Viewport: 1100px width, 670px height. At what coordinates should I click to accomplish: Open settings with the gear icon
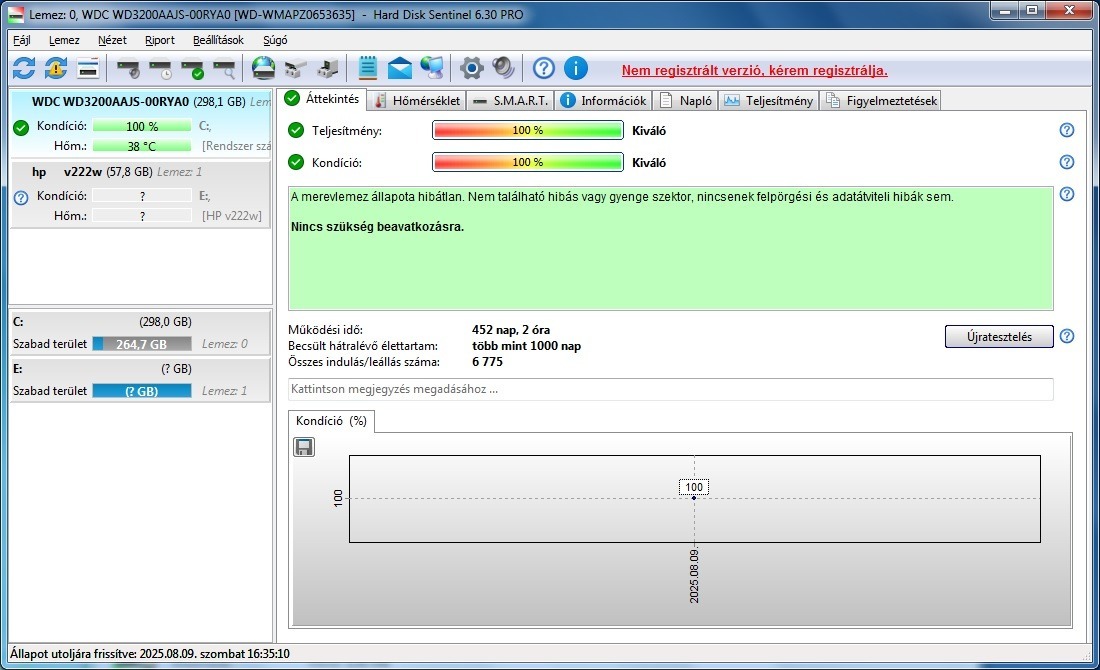tap(471, 68)
